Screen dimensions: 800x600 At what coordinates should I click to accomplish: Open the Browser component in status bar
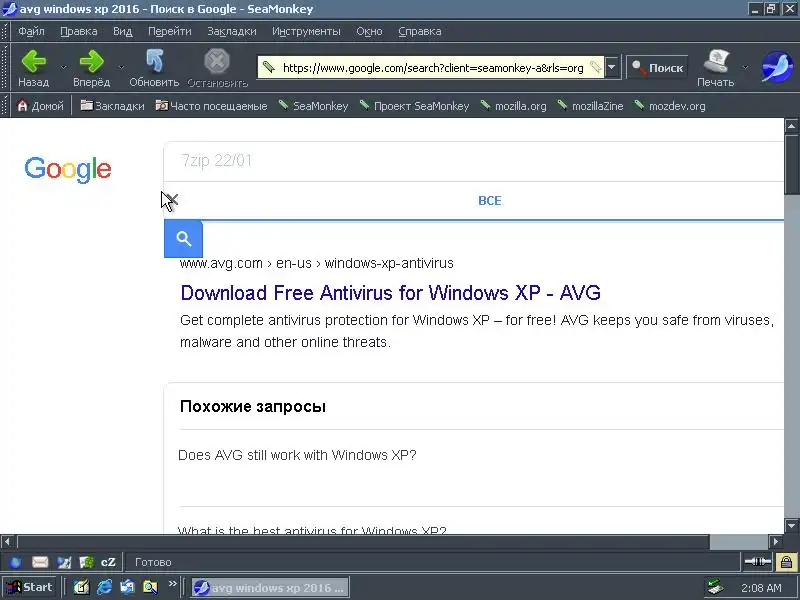tap(16, 562)
